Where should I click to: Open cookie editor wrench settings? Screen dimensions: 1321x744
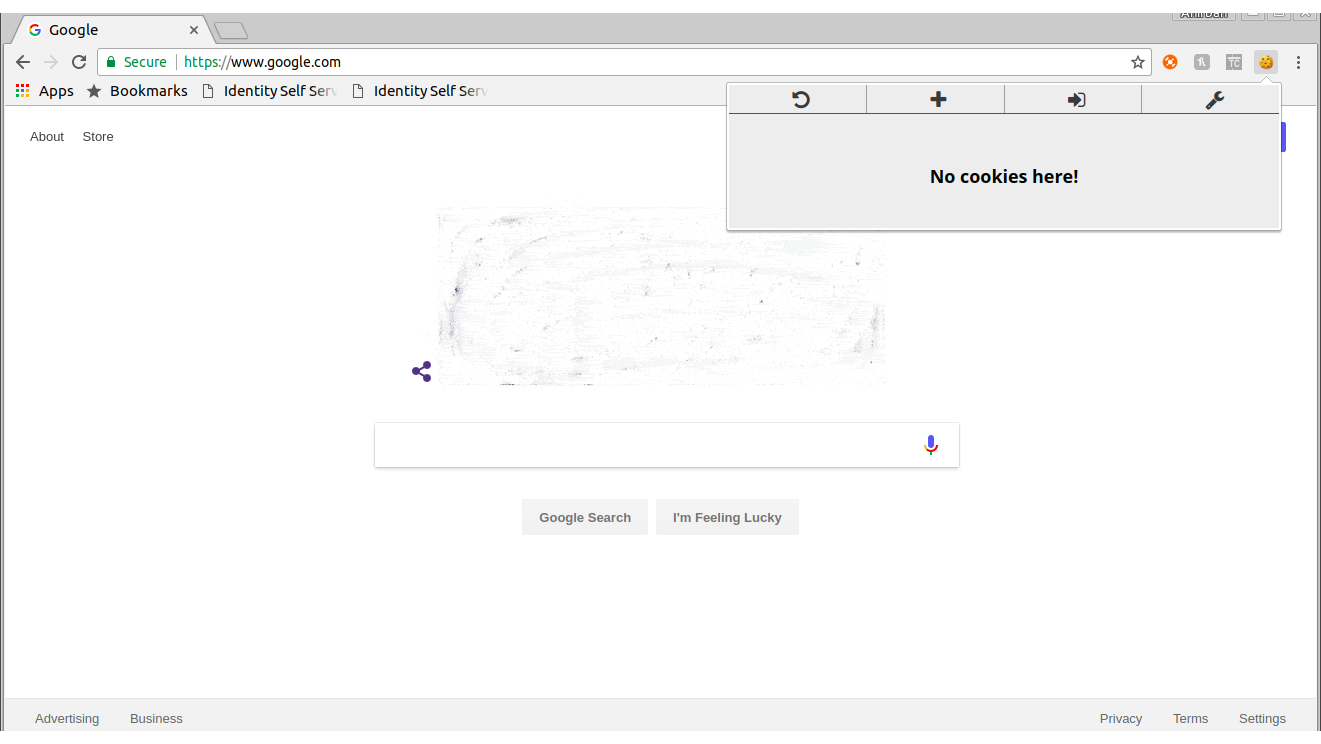(1215, 99)
